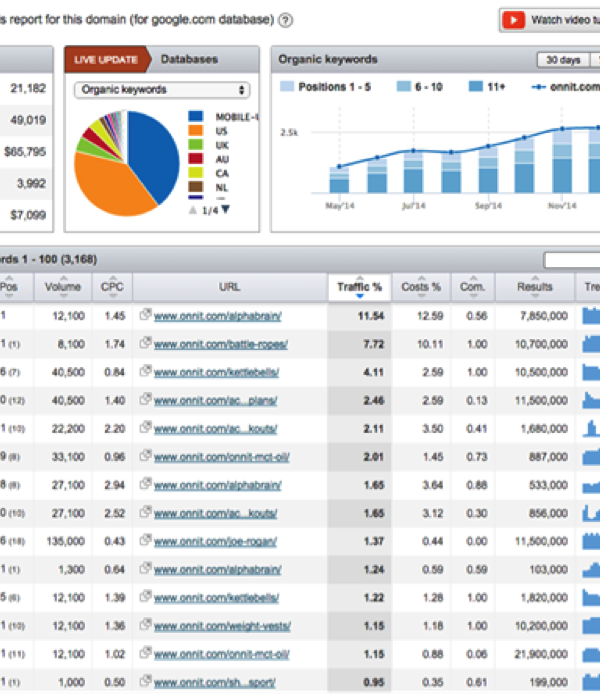The image size is (600, 694).
Task: Sort table by Traffic % column
Action: [x=359, y=288]
